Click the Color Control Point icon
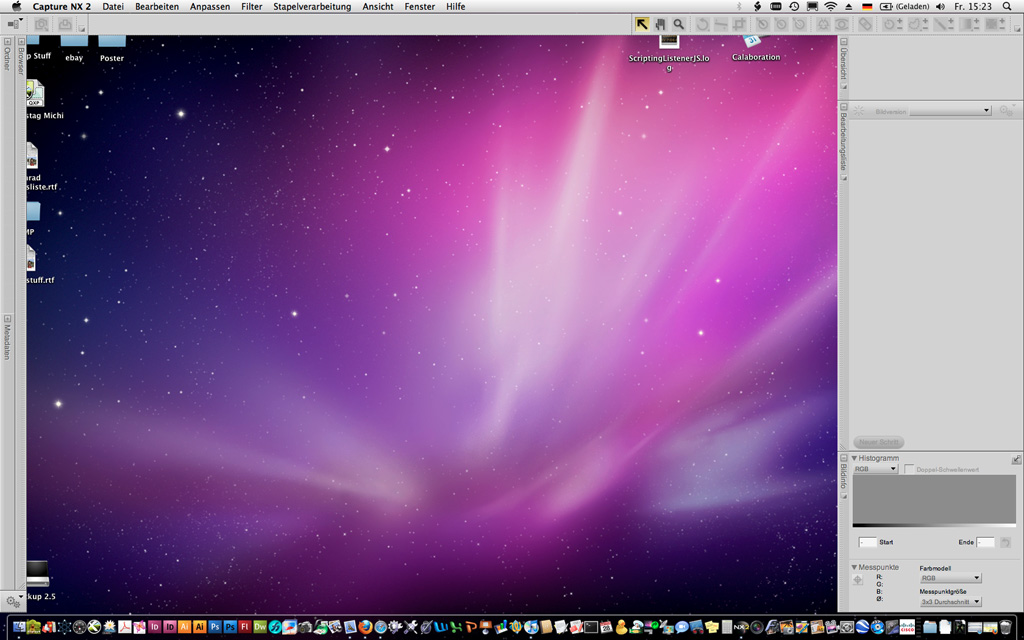1024x640 pixels. point(824,24)
